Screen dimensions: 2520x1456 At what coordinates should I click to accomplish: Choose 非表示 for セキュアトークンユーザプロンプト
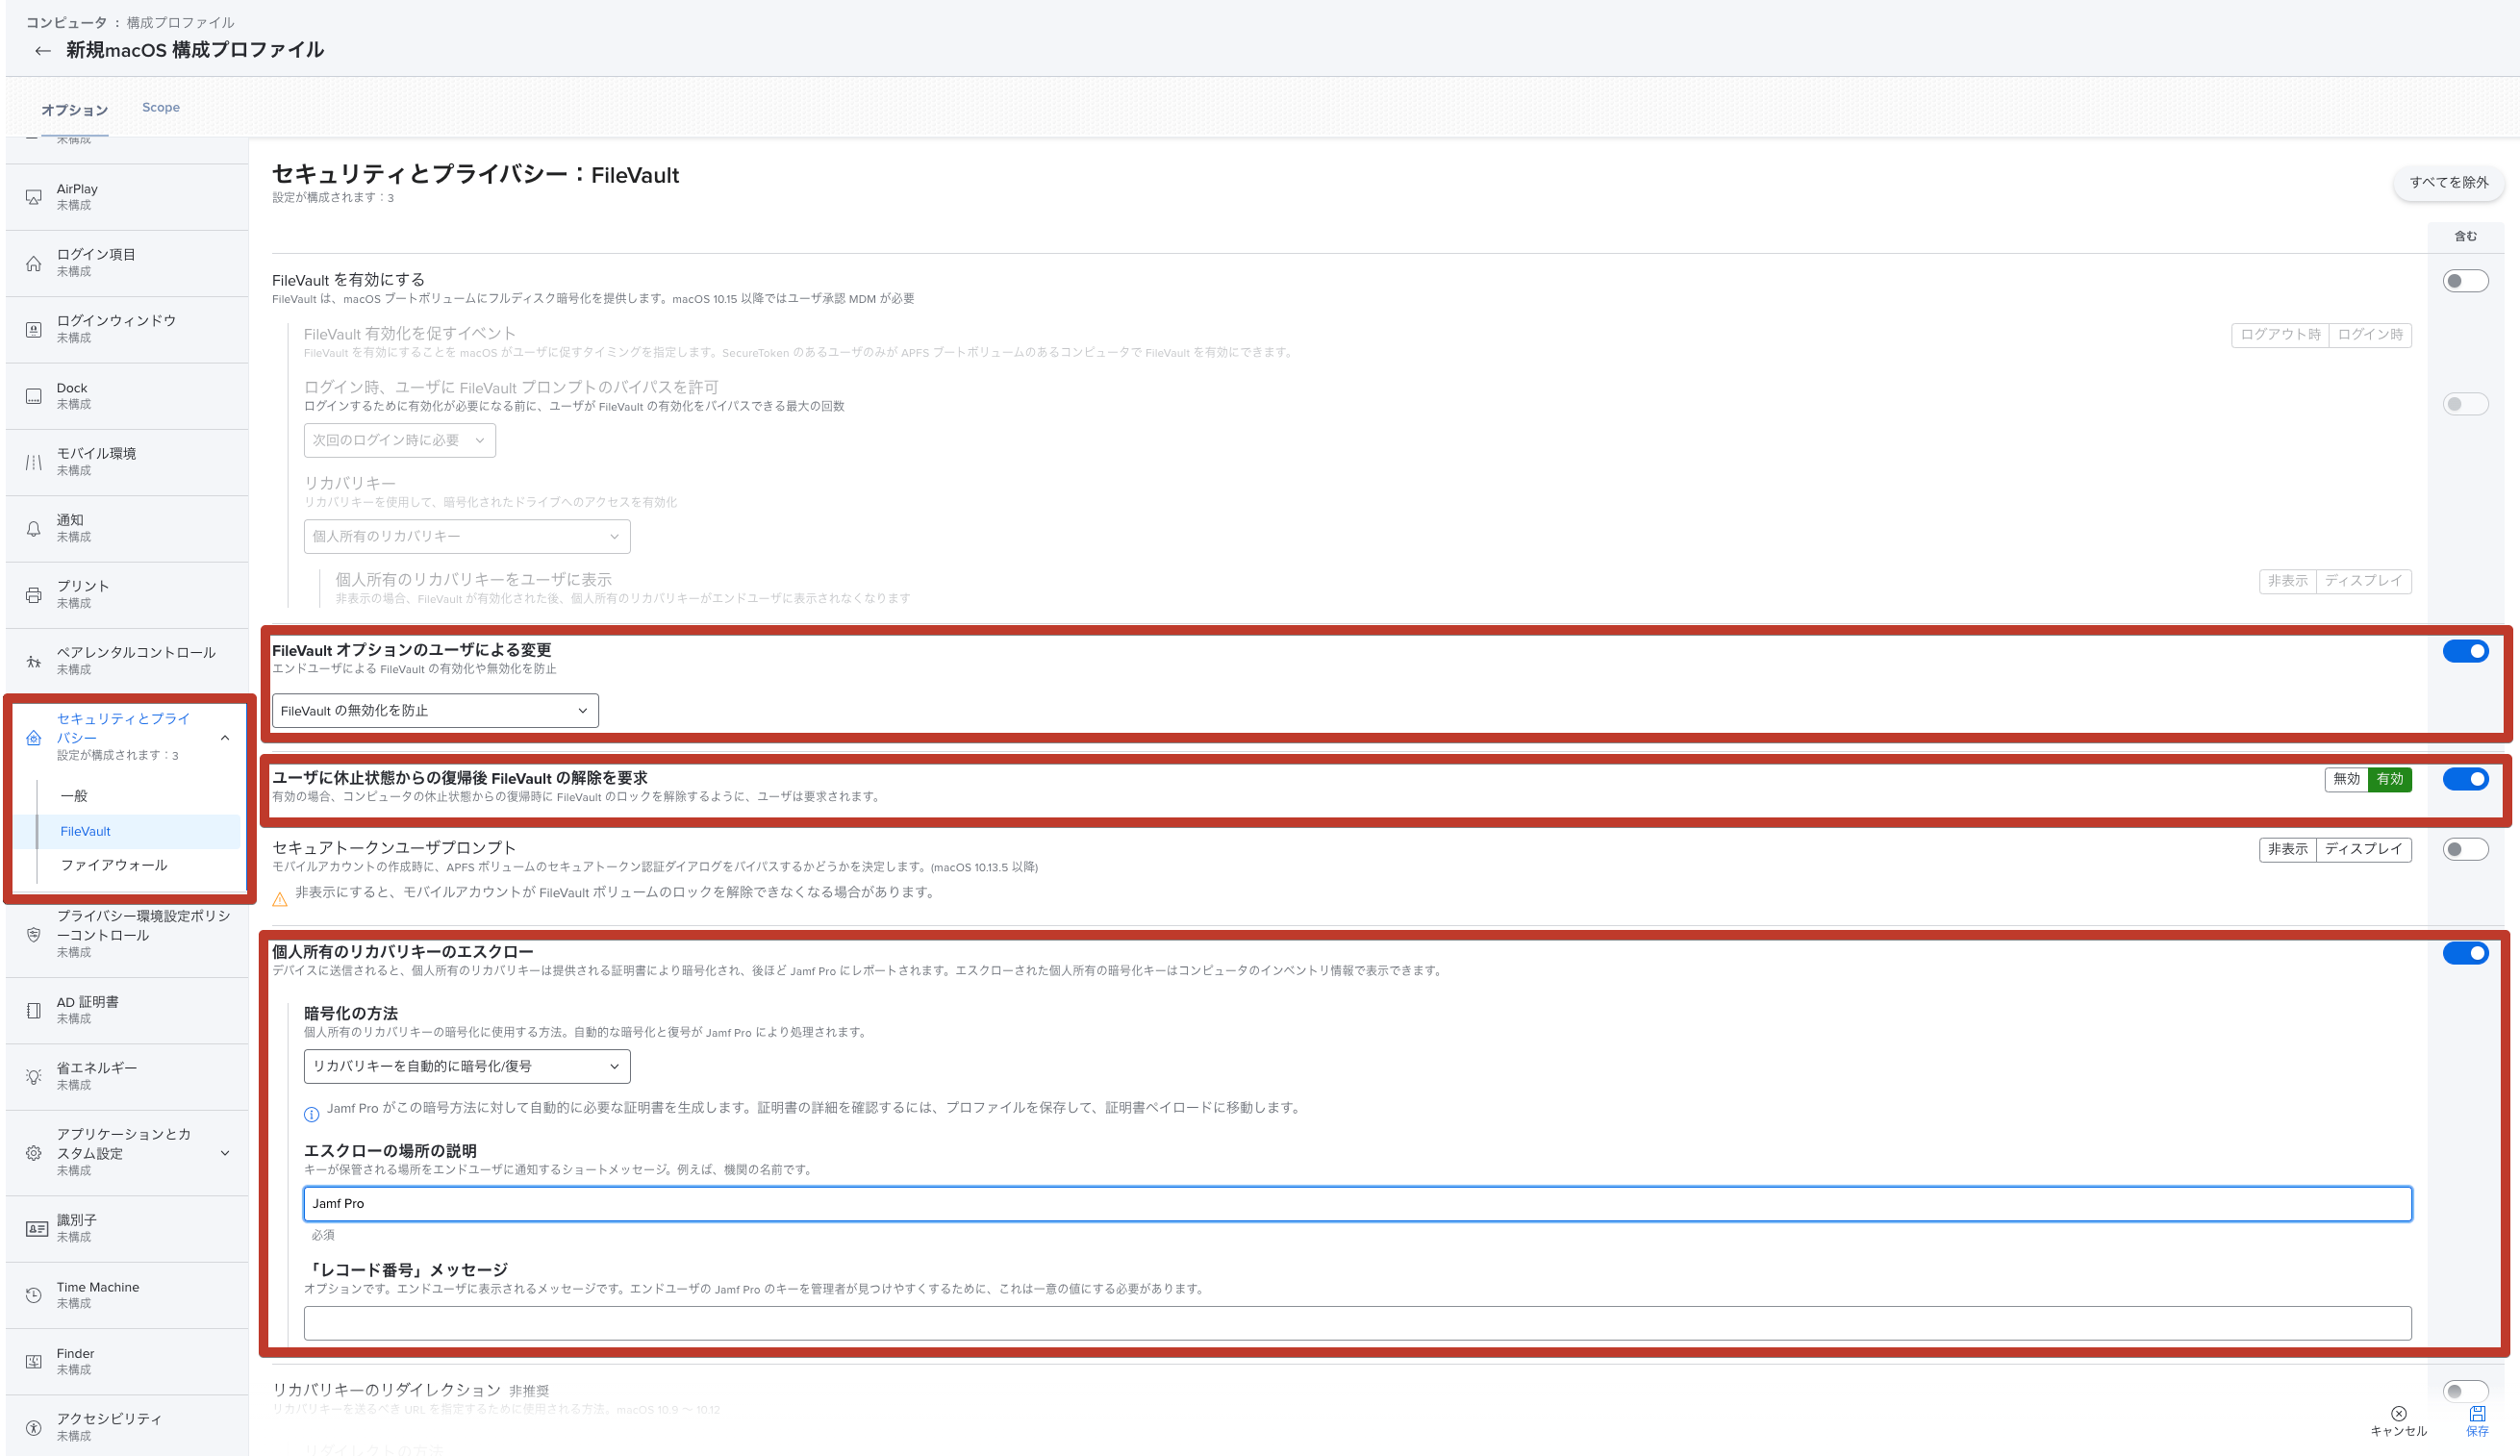[x=2288, y=849]
